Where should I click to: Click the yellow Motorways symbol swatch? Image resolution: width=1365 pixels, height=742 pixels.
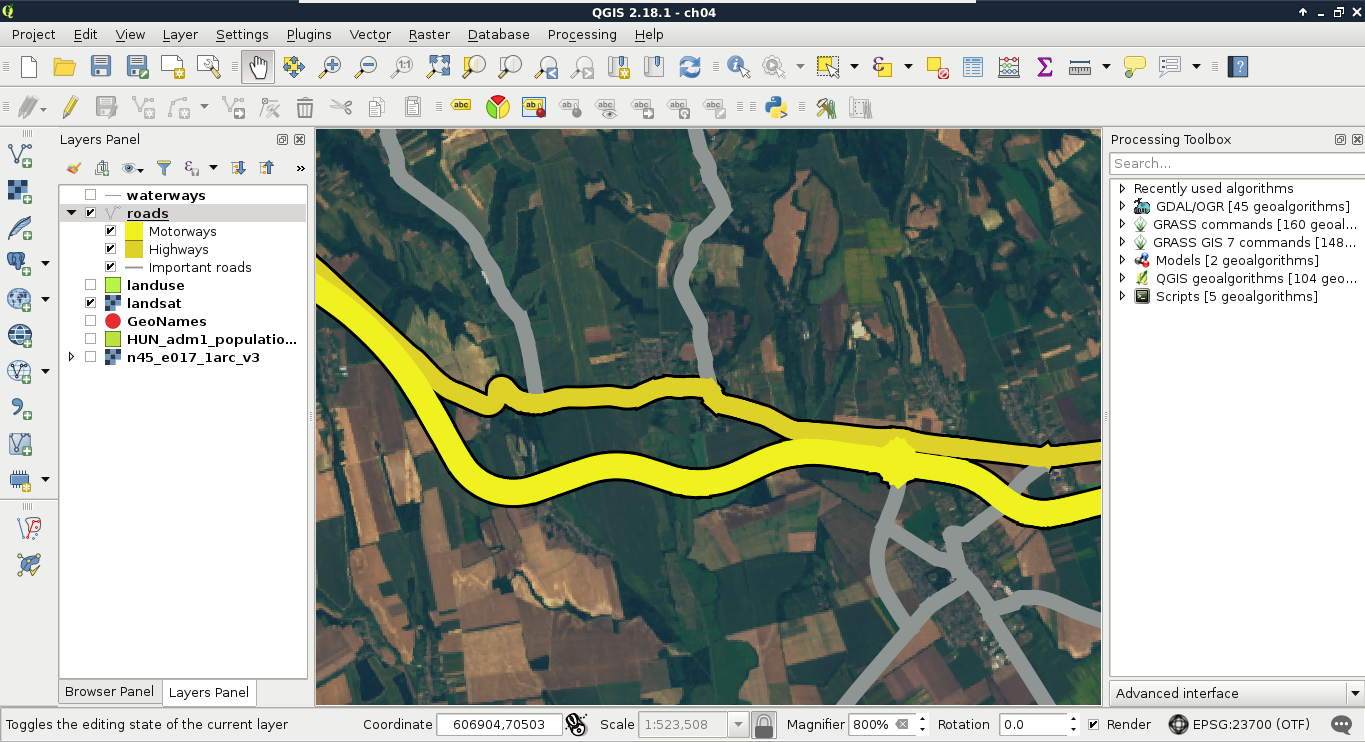(134, 231)
